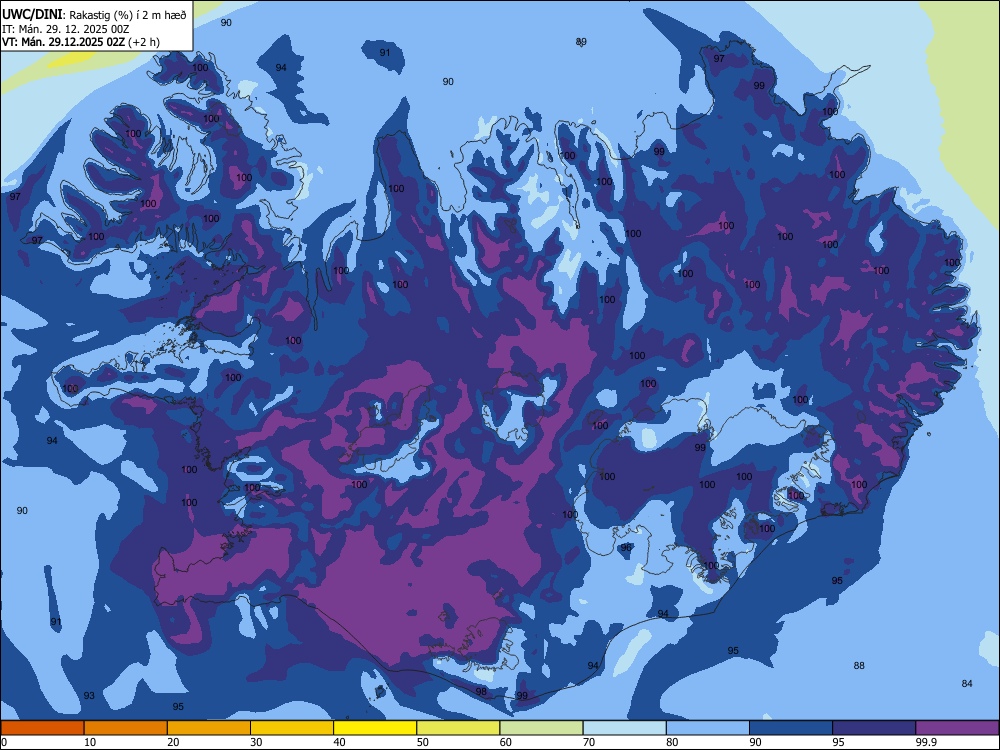Click the legend tick label '30'
Viewport: 1000px width, 750px height.
point(256,742)
